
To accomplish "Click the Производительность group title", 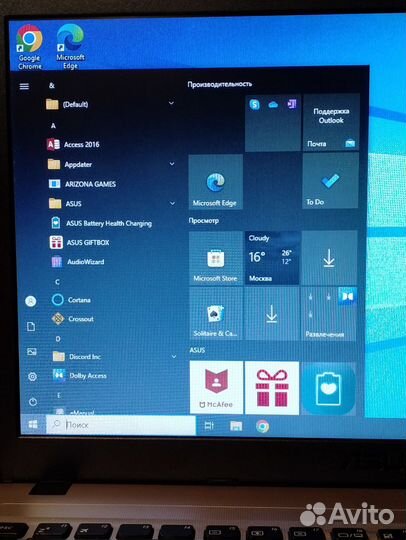I will 220,84.
